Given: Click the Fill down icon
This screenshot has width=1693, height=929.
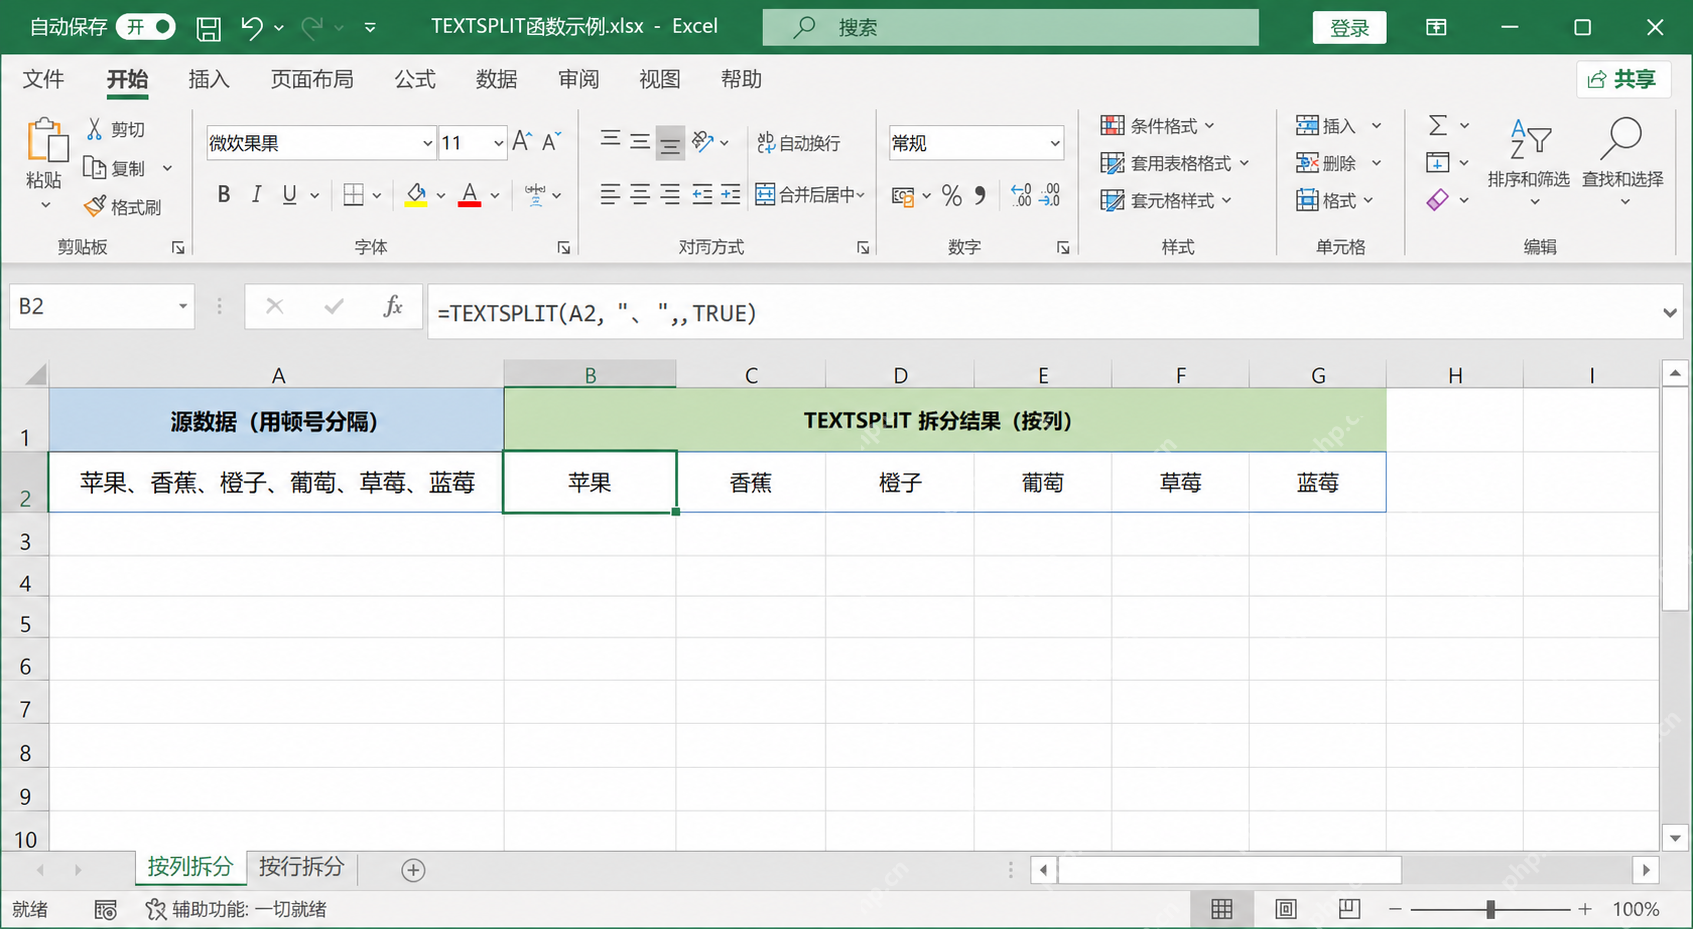Looking at the screenshot, I should tap(1437, 163).
